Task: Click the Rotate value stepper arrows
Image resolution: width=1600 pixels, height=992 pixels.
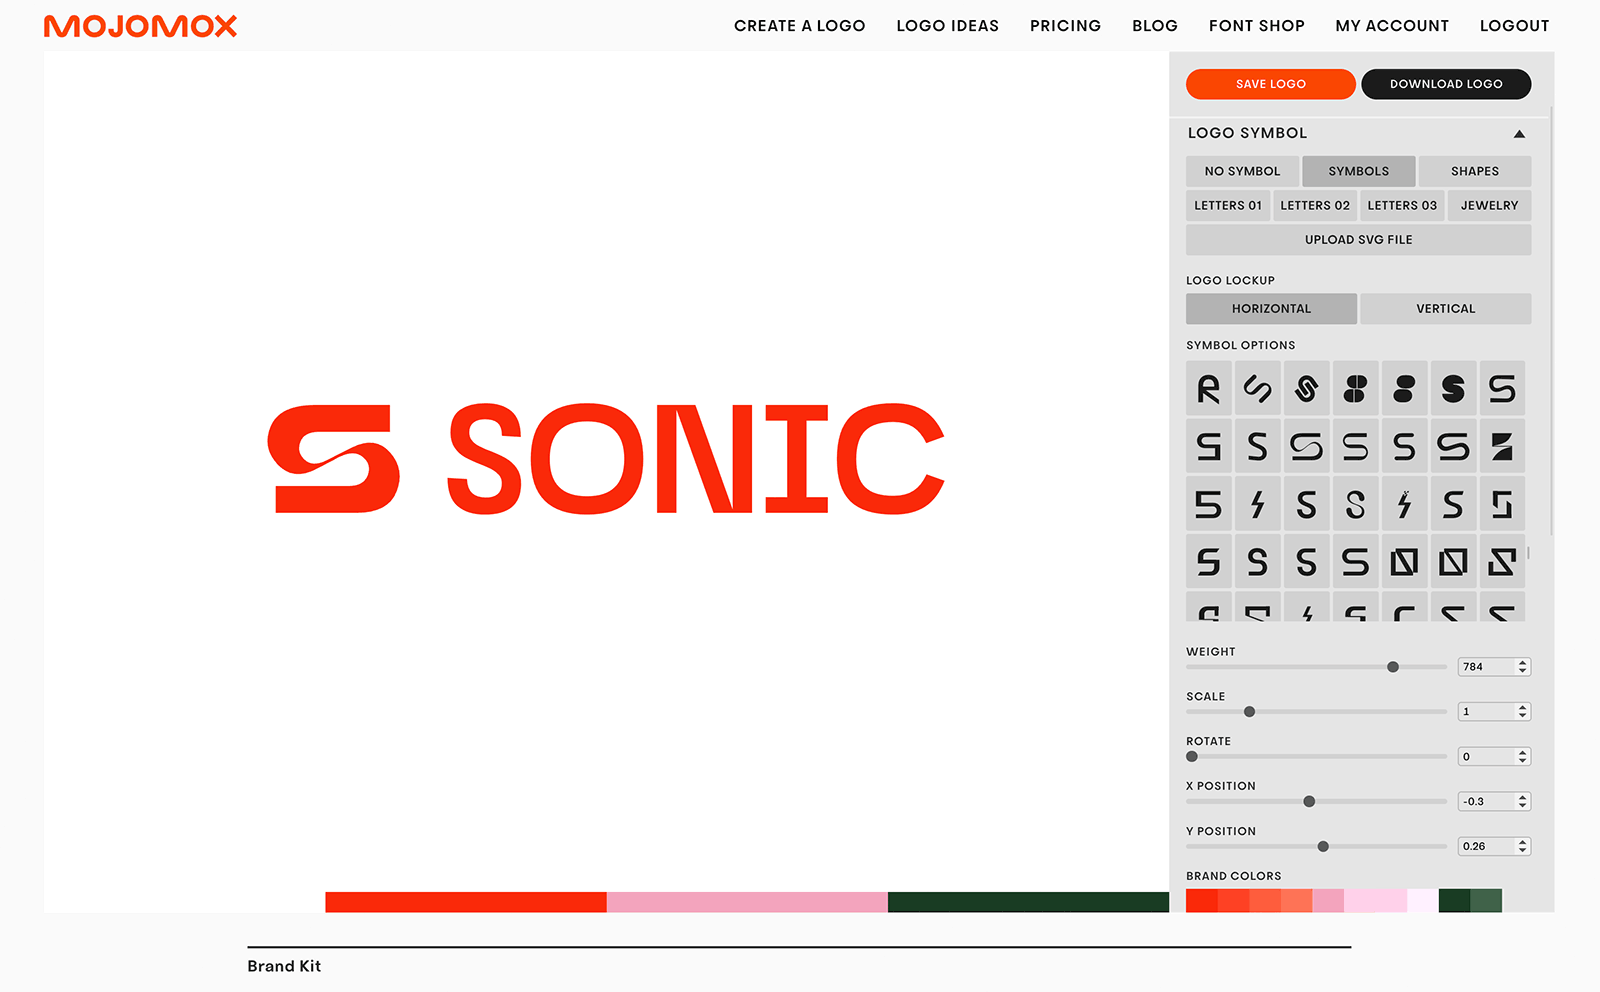Action: click(1522, 756)
